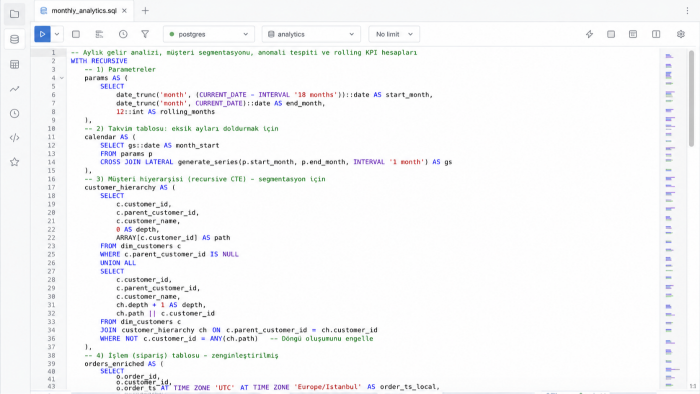
Task: Open the postgres connection dropdown
Action: point(208,34)
